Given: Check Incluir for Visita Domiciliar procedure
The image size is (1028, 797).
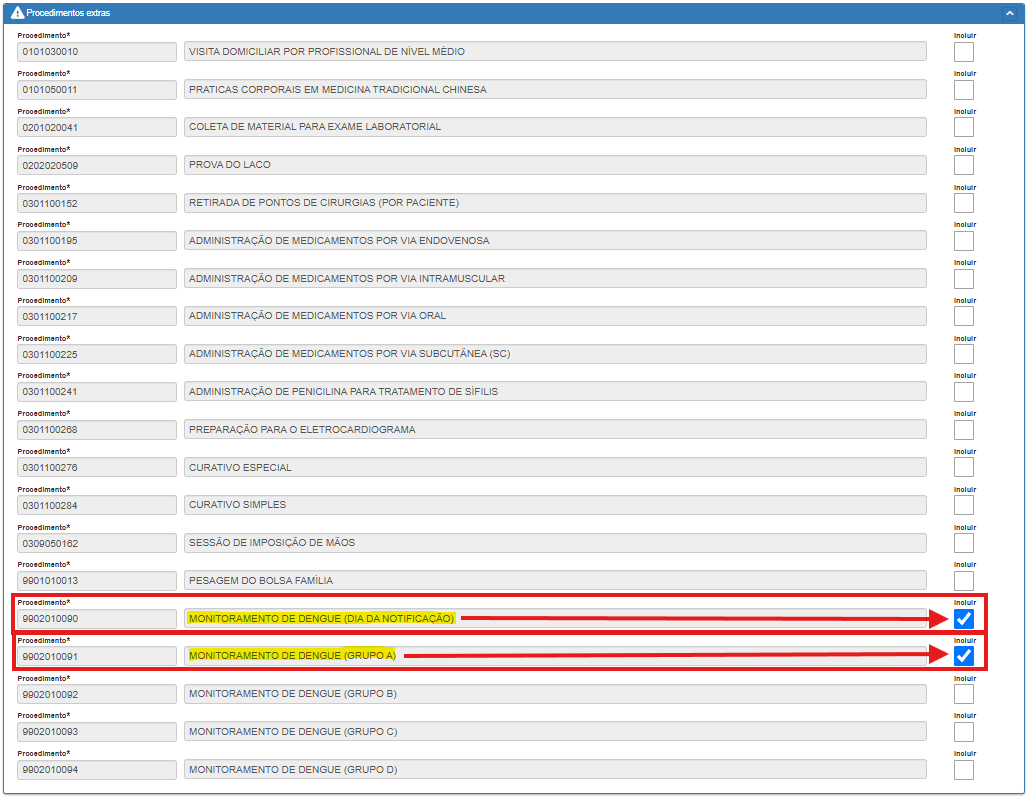Looking at the screenshot, I should click(x=964, y=52).
